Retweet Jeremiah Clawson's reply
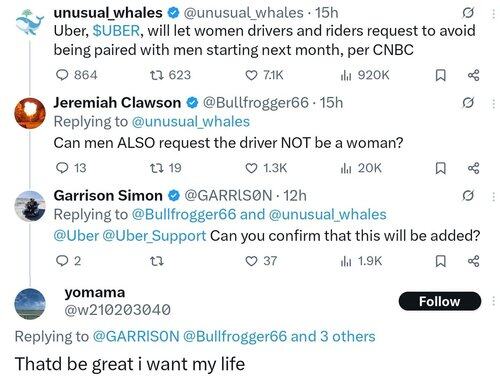Viewport: 500px width, 378px height. click(166, 168)
